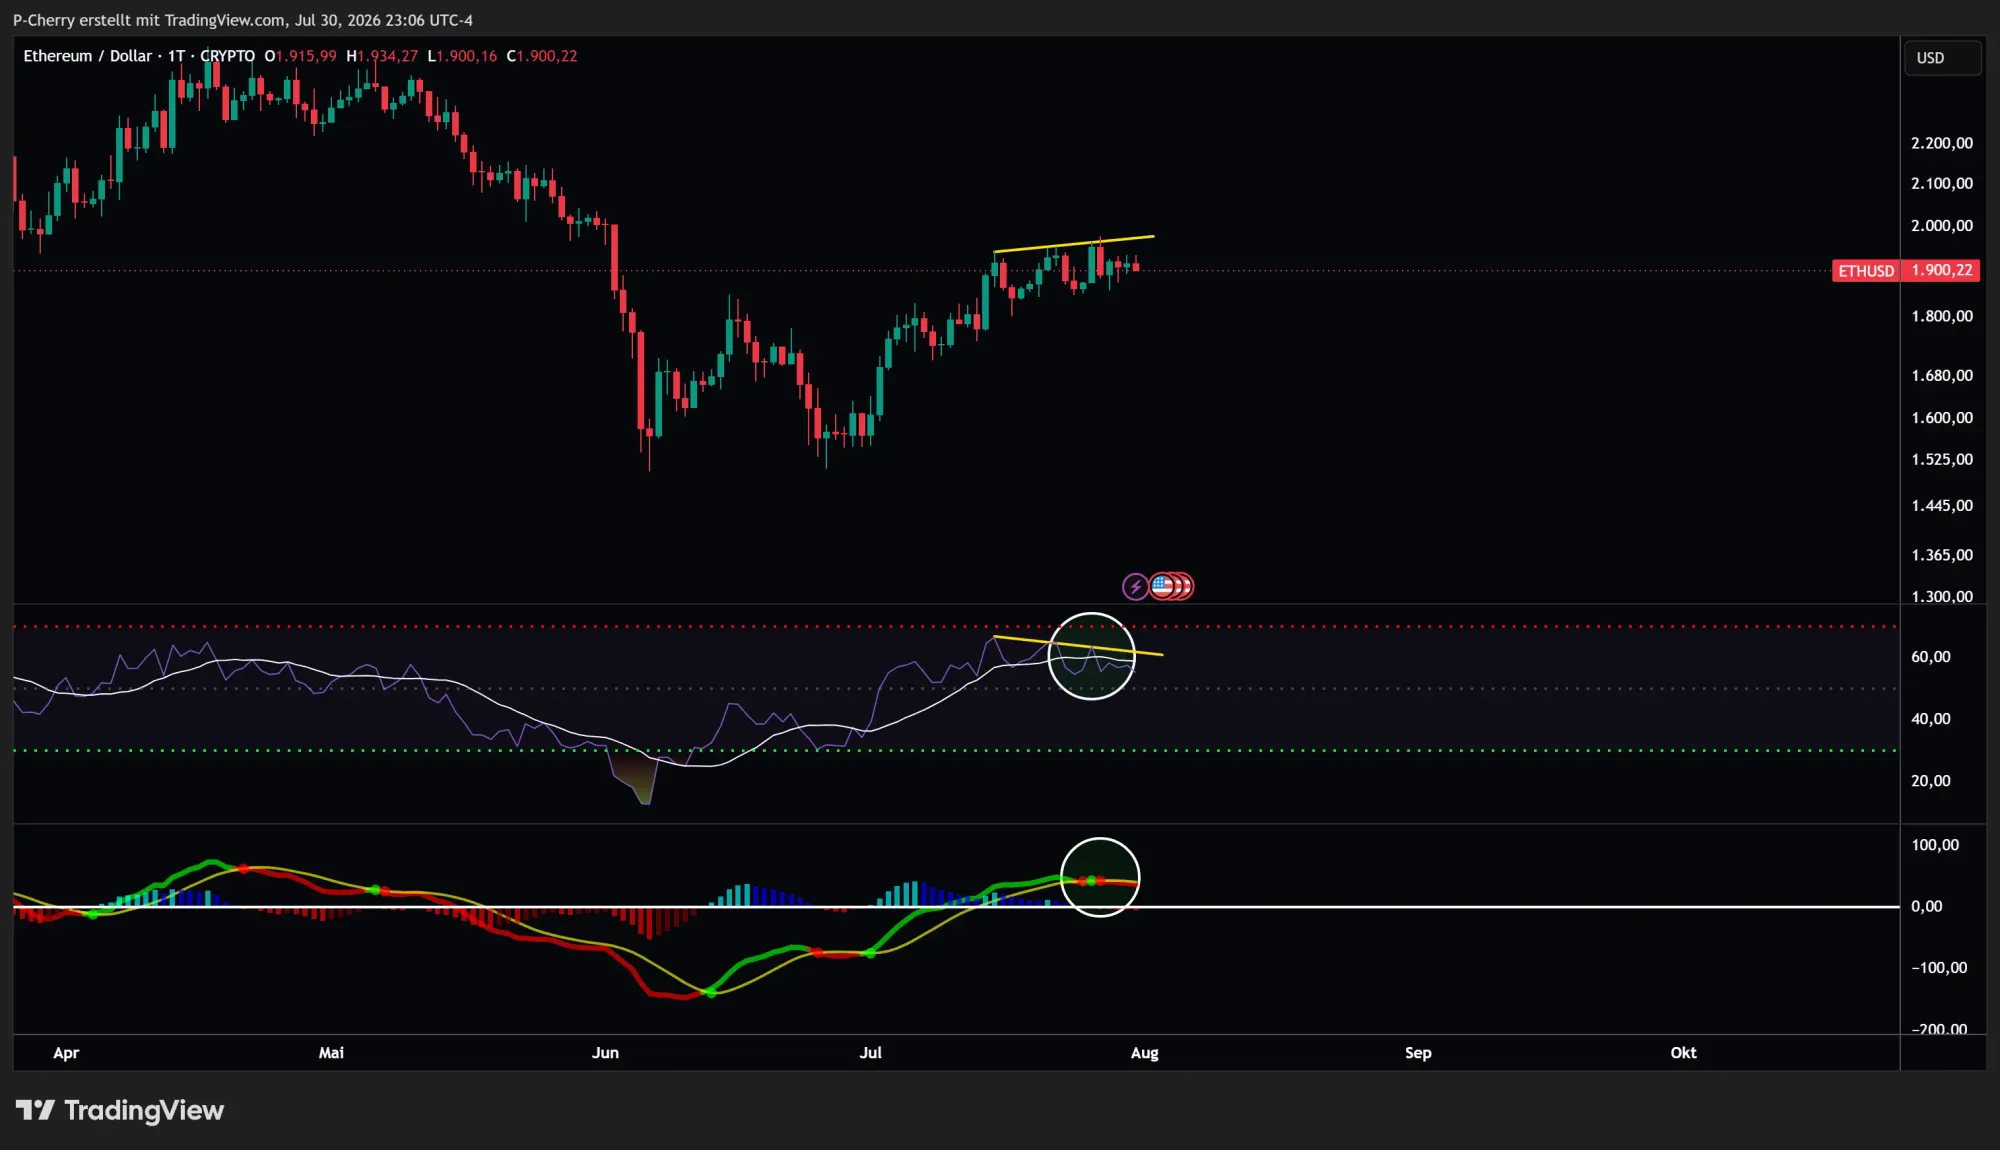Click the purple lightning event icon
2000x1150 pixels.
[1135, 586]
